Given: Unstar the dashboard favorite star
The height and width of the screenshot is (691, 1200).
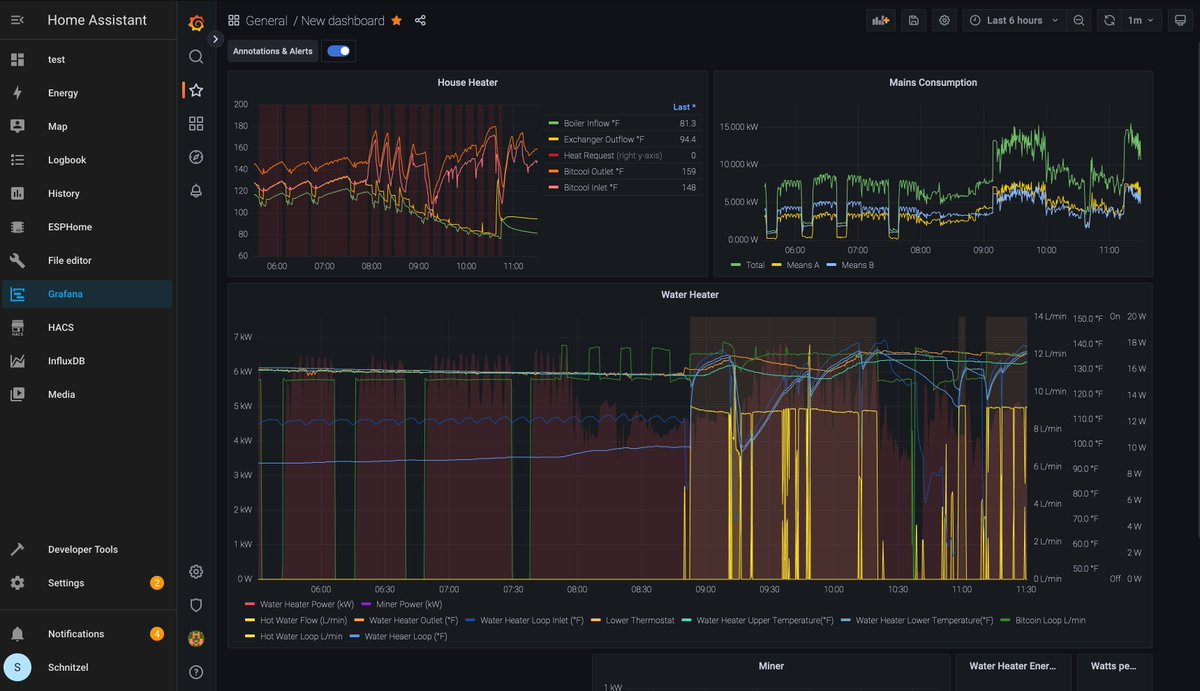Looking at the screenshot, I should (396, 20).
